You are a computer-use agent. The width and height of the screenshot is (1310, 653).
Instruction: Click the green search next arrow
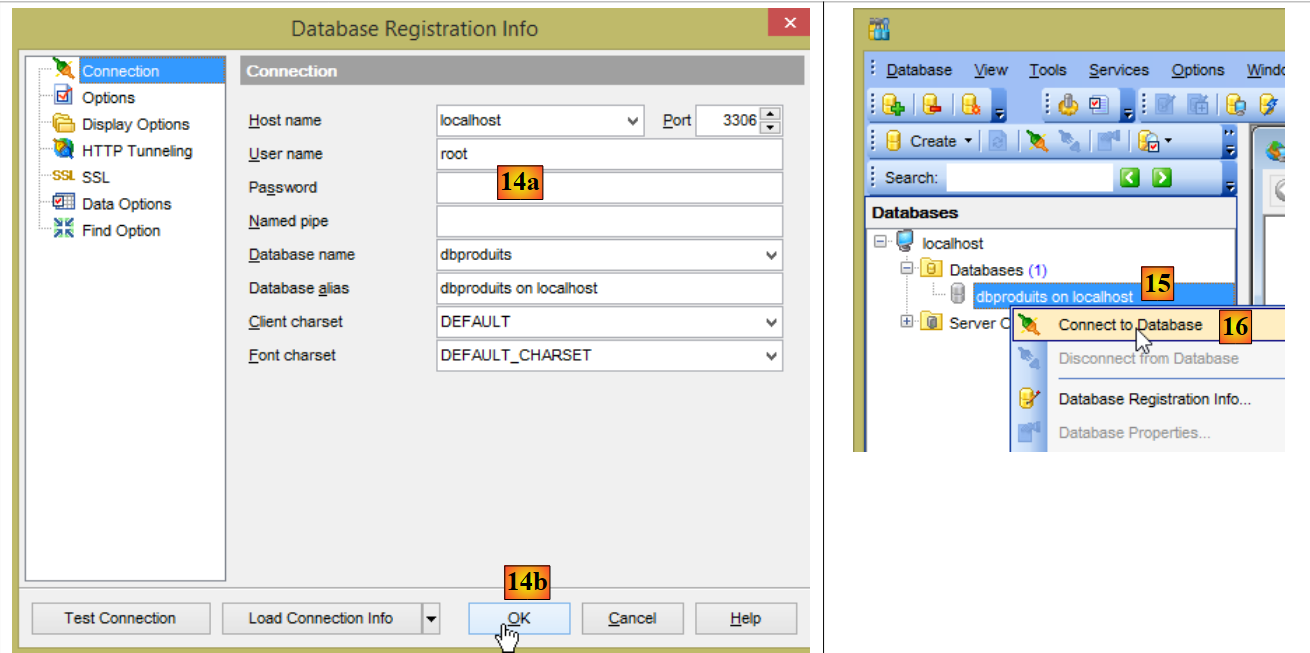click(1161, 178)
